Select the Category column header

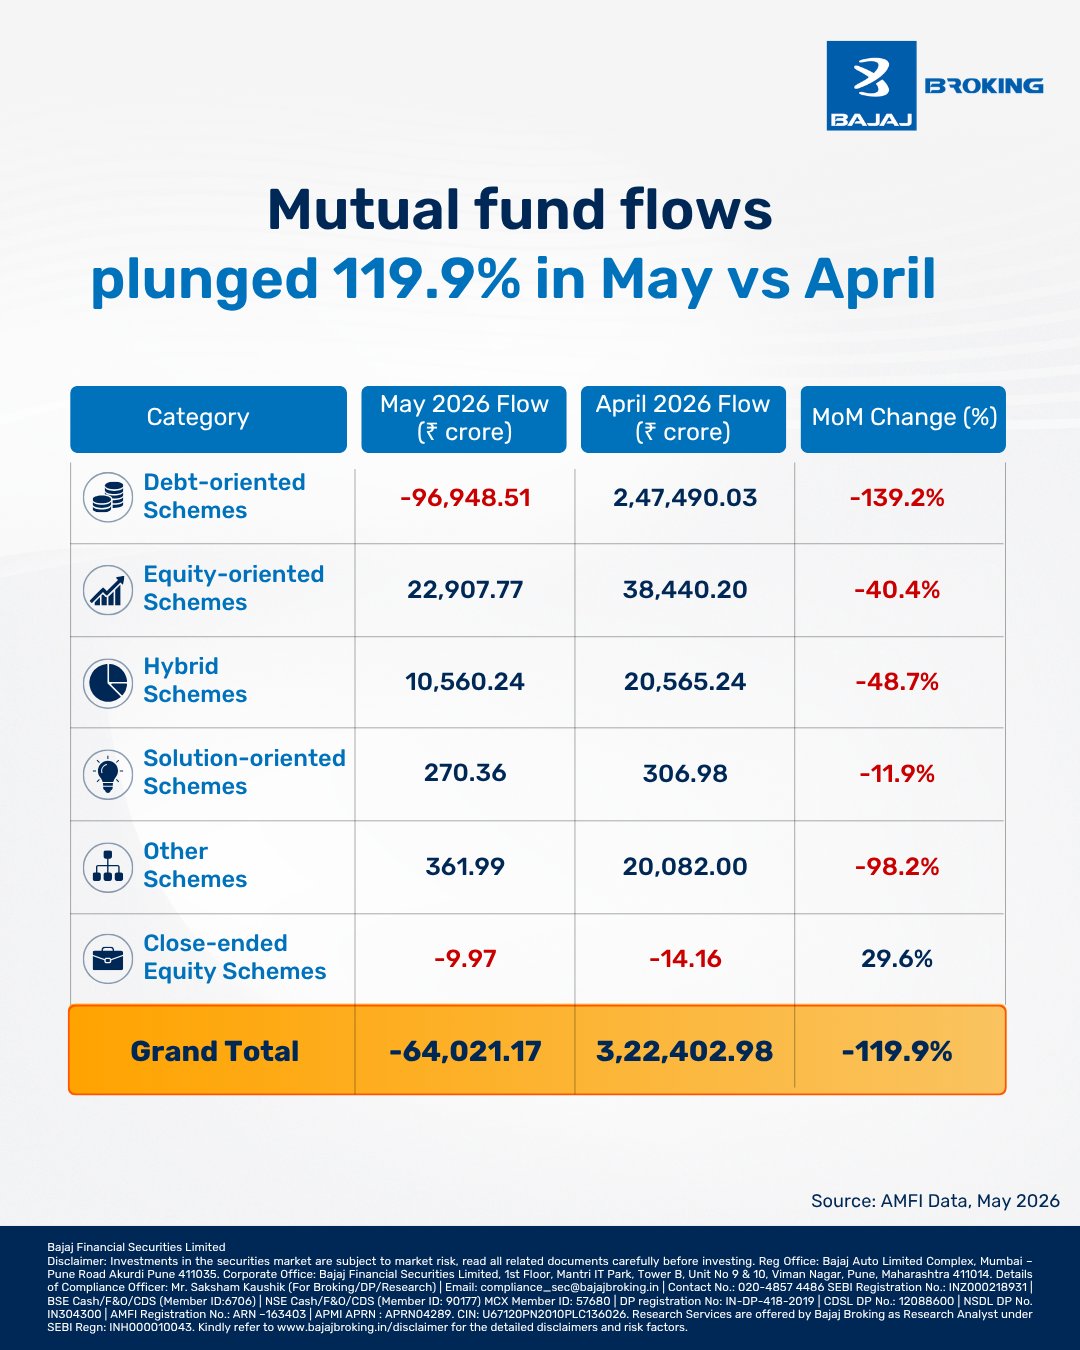pyautogui.click(x=208, y=419)
